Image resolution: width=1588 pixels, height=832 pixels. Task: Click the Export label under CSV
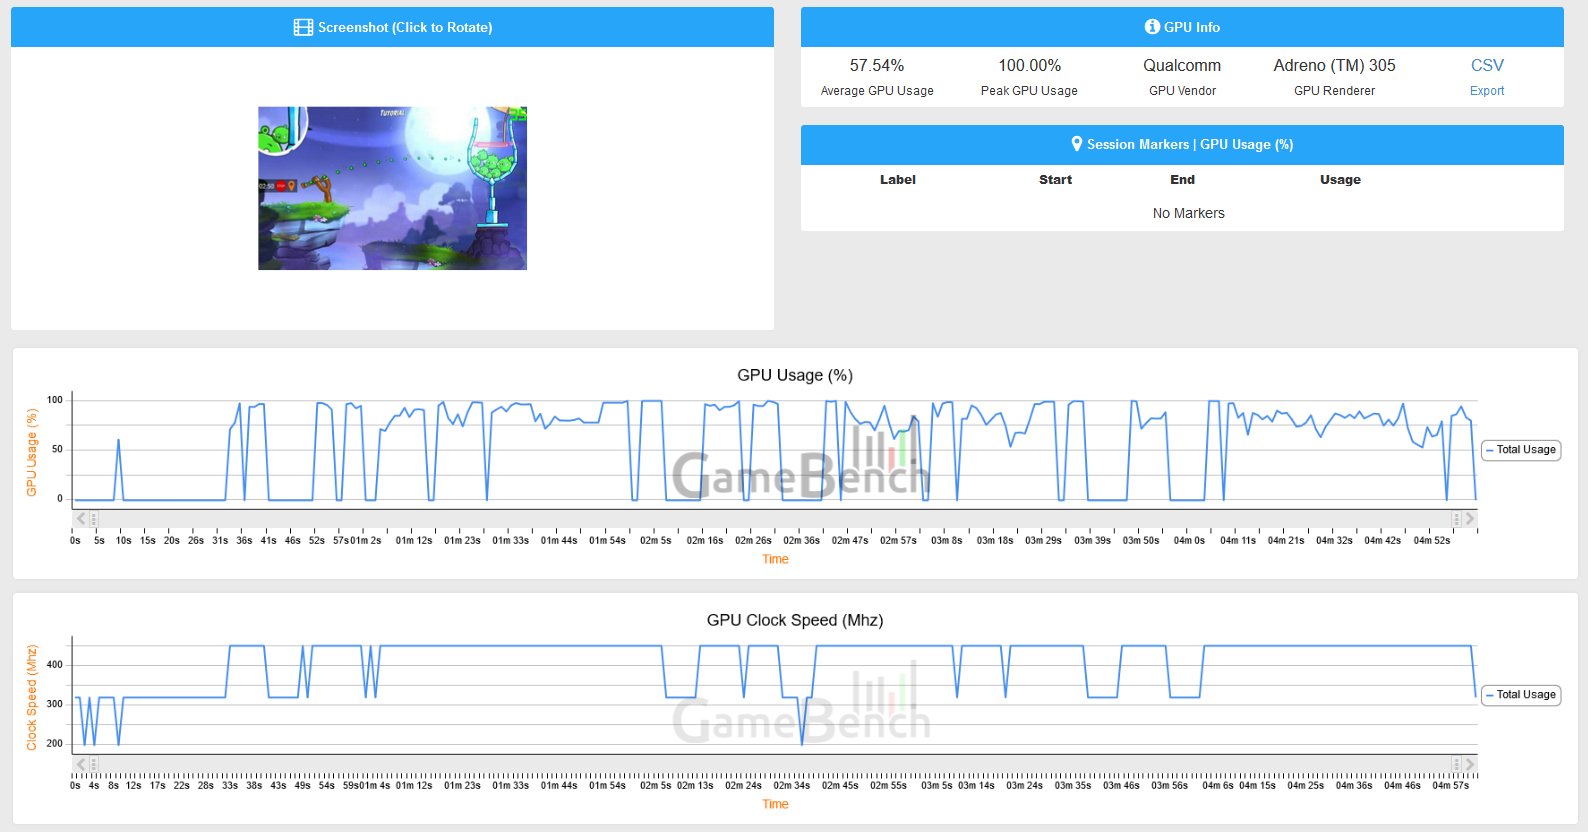click(1487, 91)
